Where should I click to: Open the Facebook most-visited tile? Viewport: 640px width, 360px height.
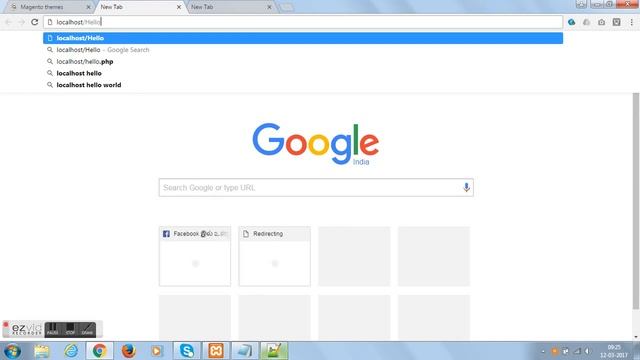pyautogui.click(x=195, y=256)
